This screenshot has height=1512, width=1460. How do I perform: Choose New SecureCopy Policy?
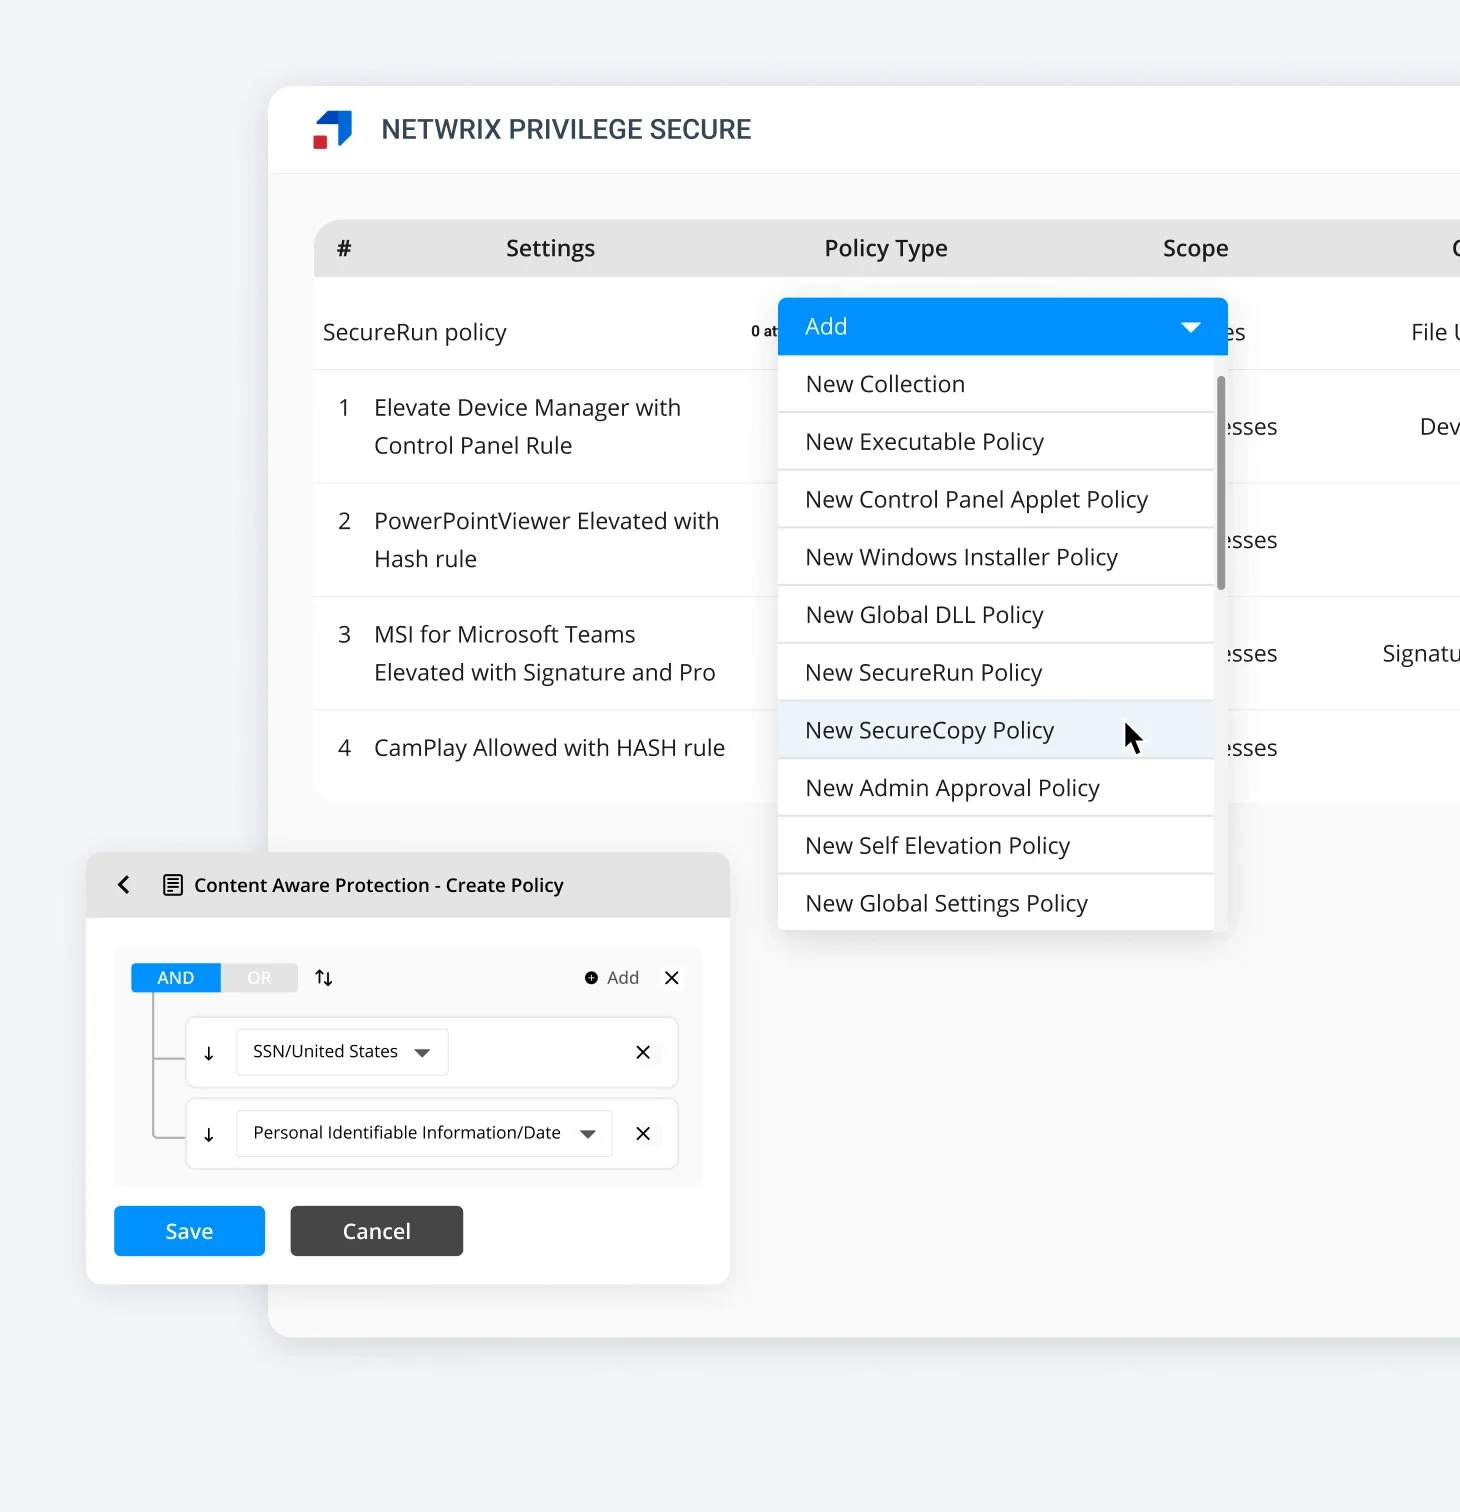pos(996,730)
